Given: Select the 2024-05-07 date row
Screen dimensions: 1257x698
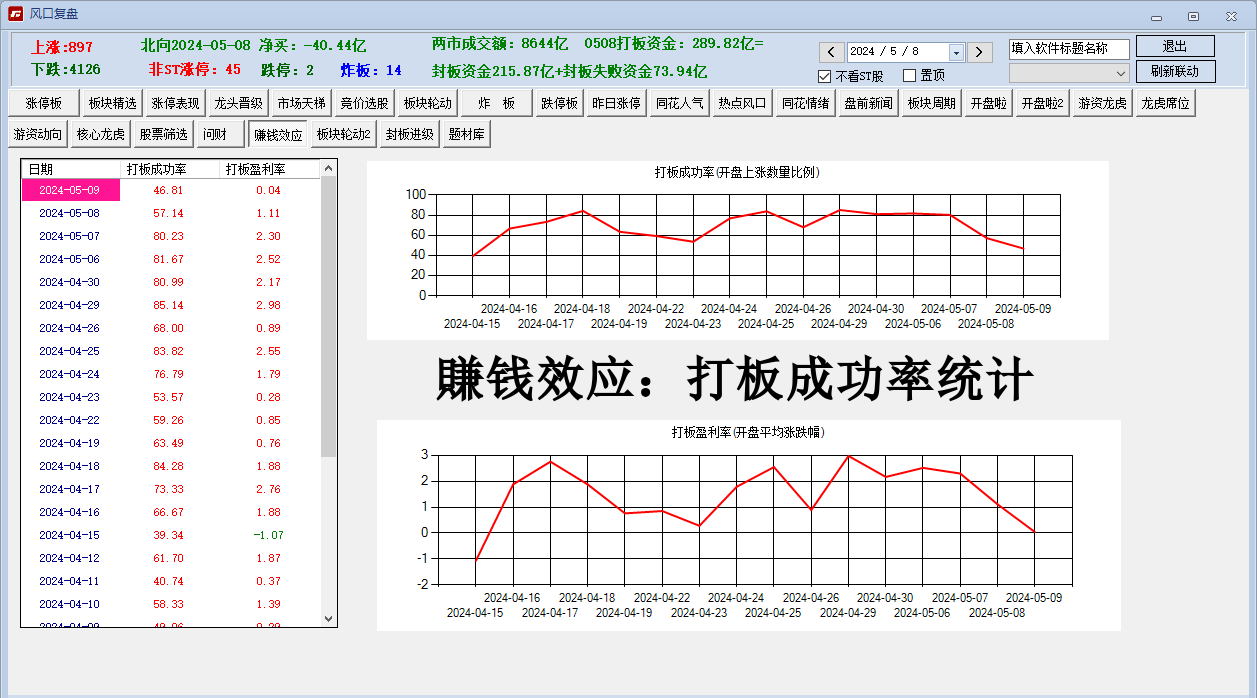Looking at the screenshot, I should pyautogui.click(x=170, y=236).
